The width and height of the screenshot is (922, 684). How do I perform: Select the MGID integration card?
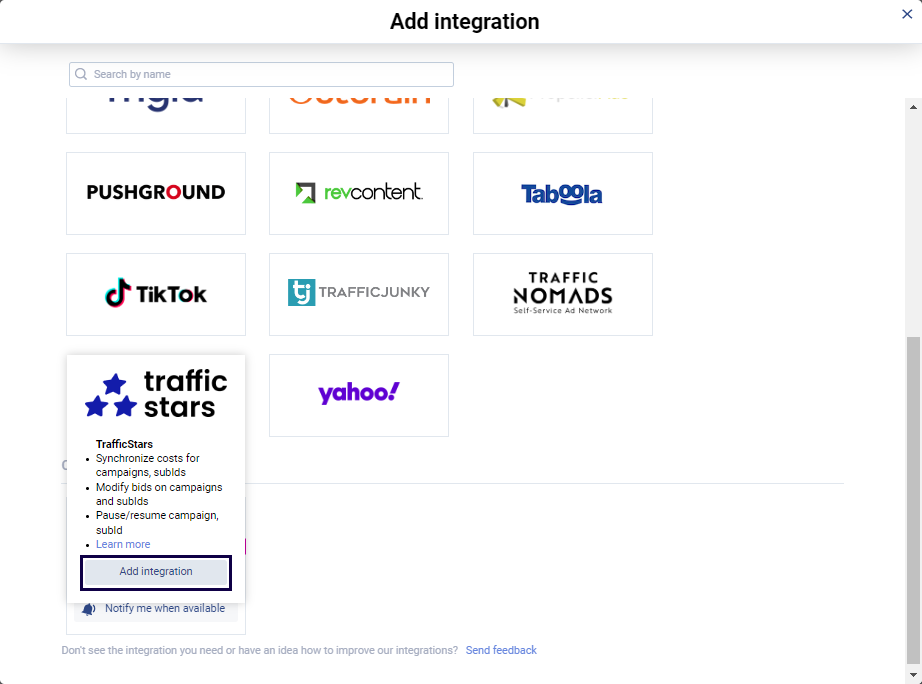(x=156, y=112)
